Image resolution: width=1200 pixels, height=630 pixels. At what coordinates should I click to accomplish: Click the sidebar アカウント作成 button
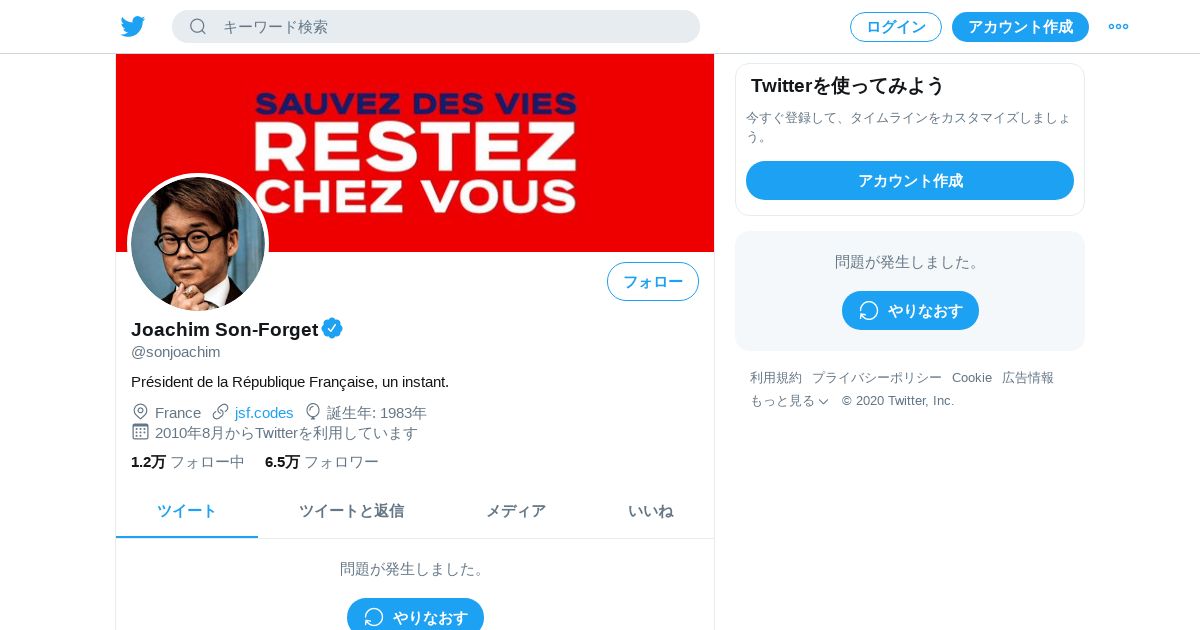tap(910, 180)
